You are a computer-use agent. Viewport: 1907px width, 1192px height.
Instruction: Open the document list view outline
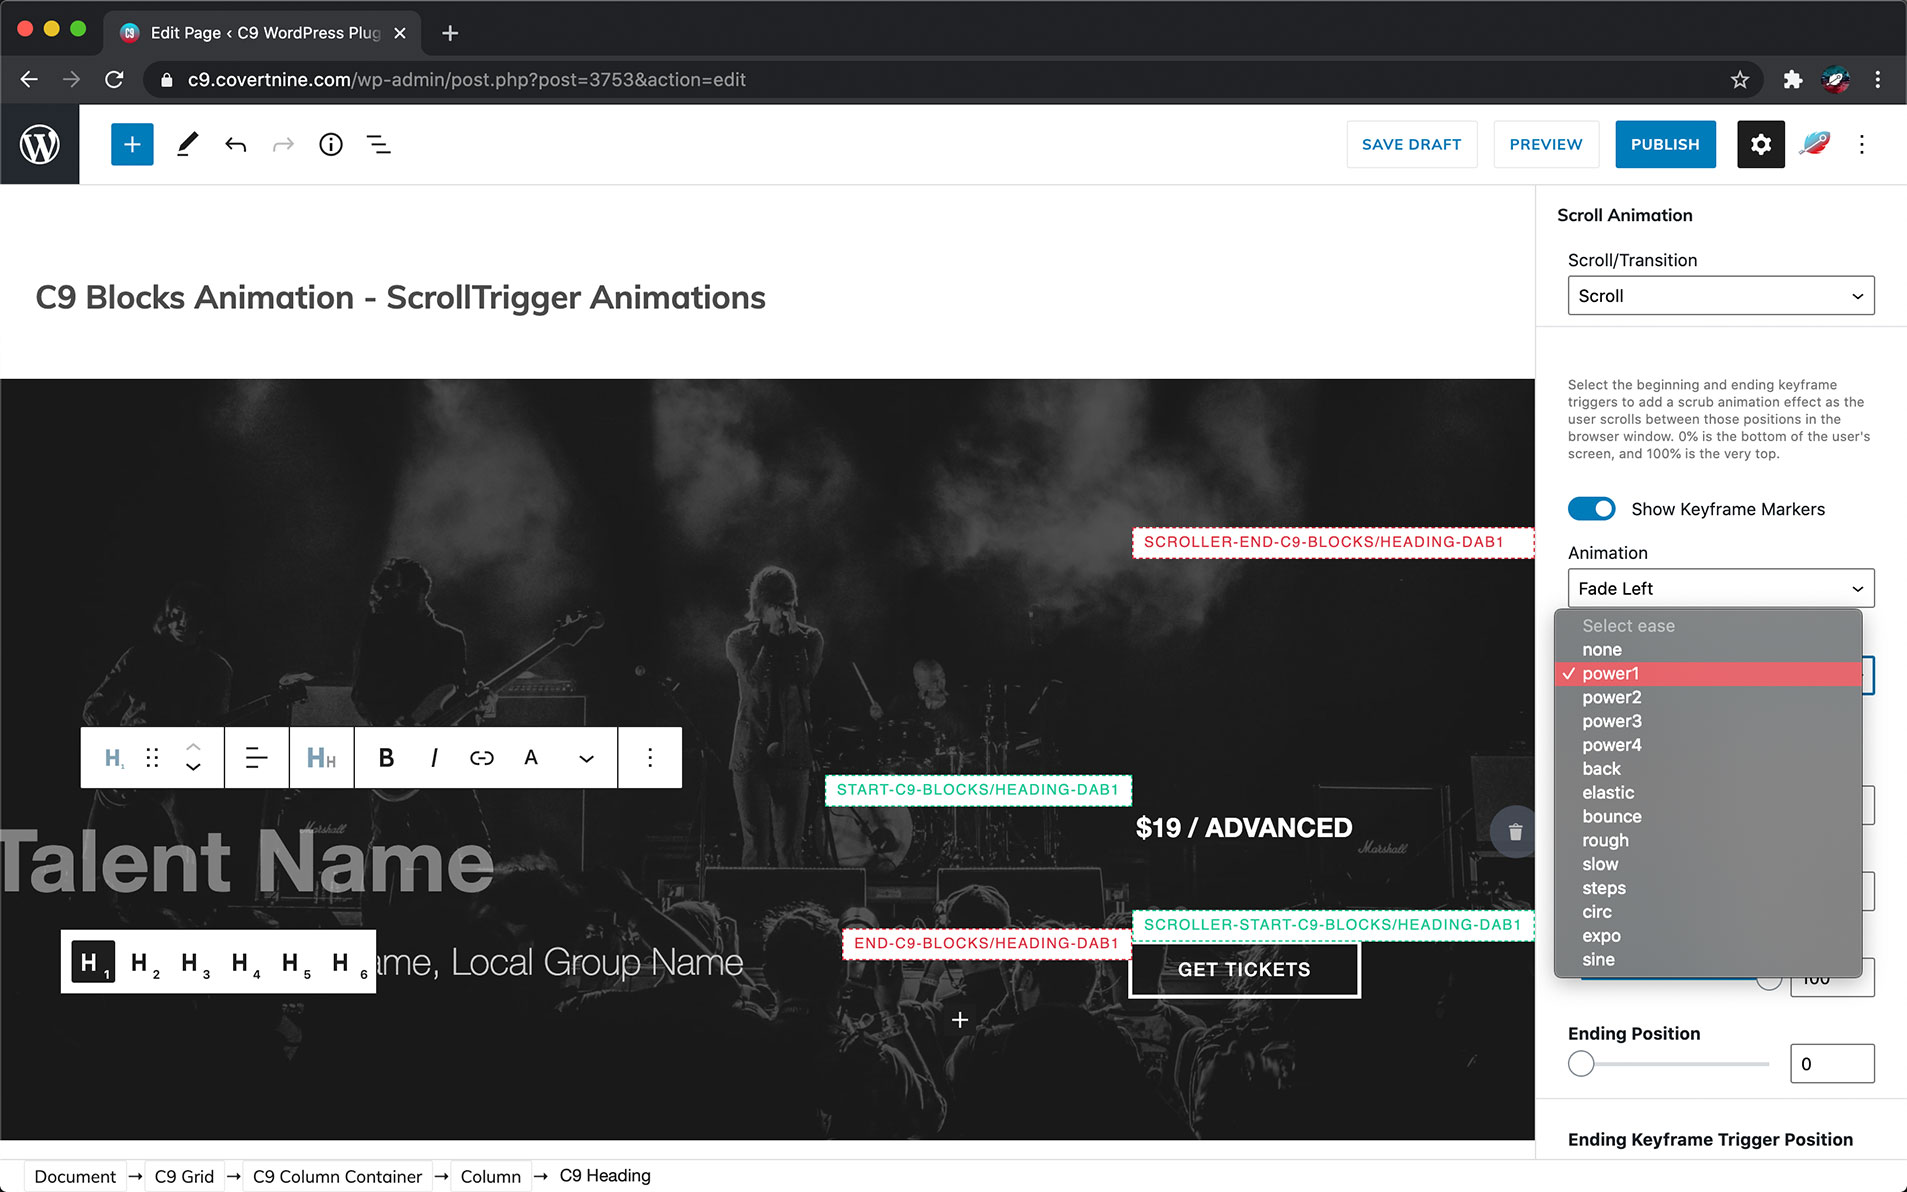click(379, 144)
